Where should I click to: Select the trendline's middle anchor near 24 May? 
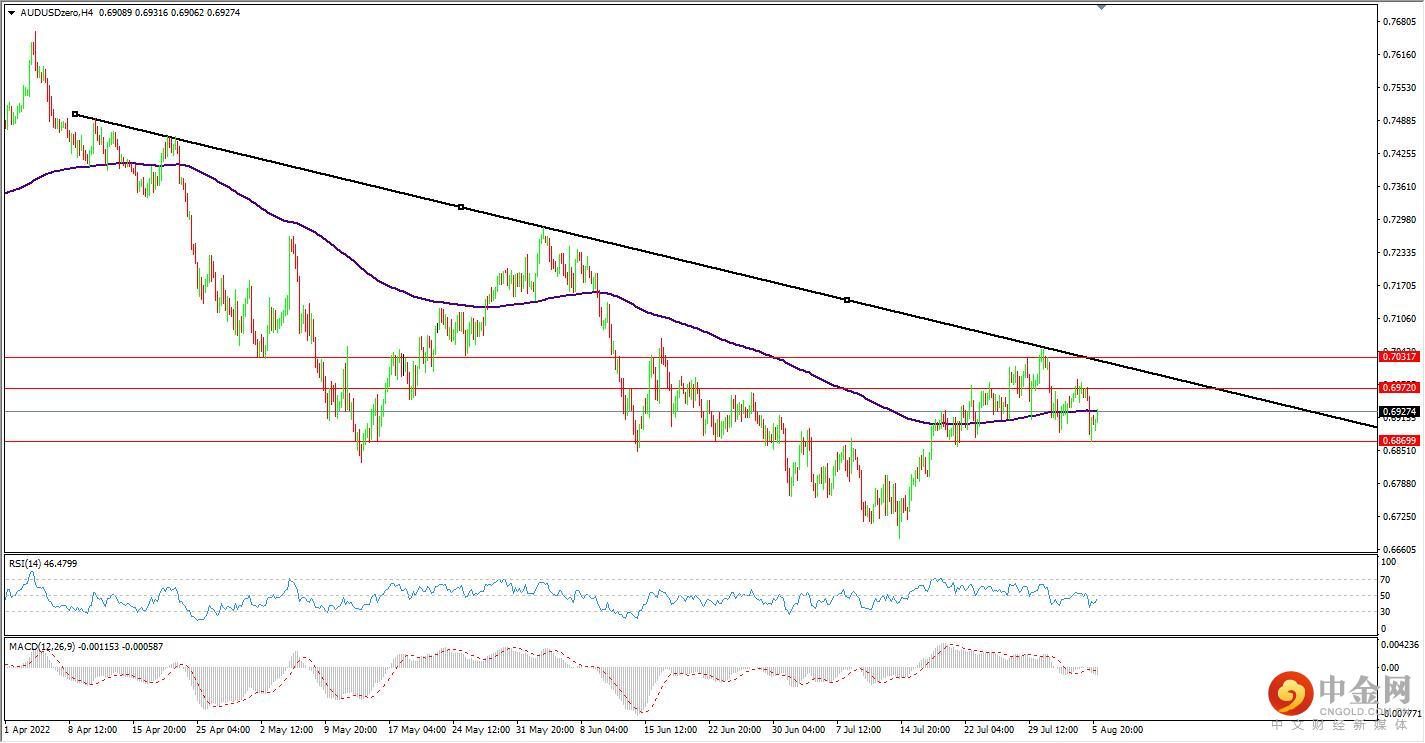pyautogui.click(x=460, y=207)
